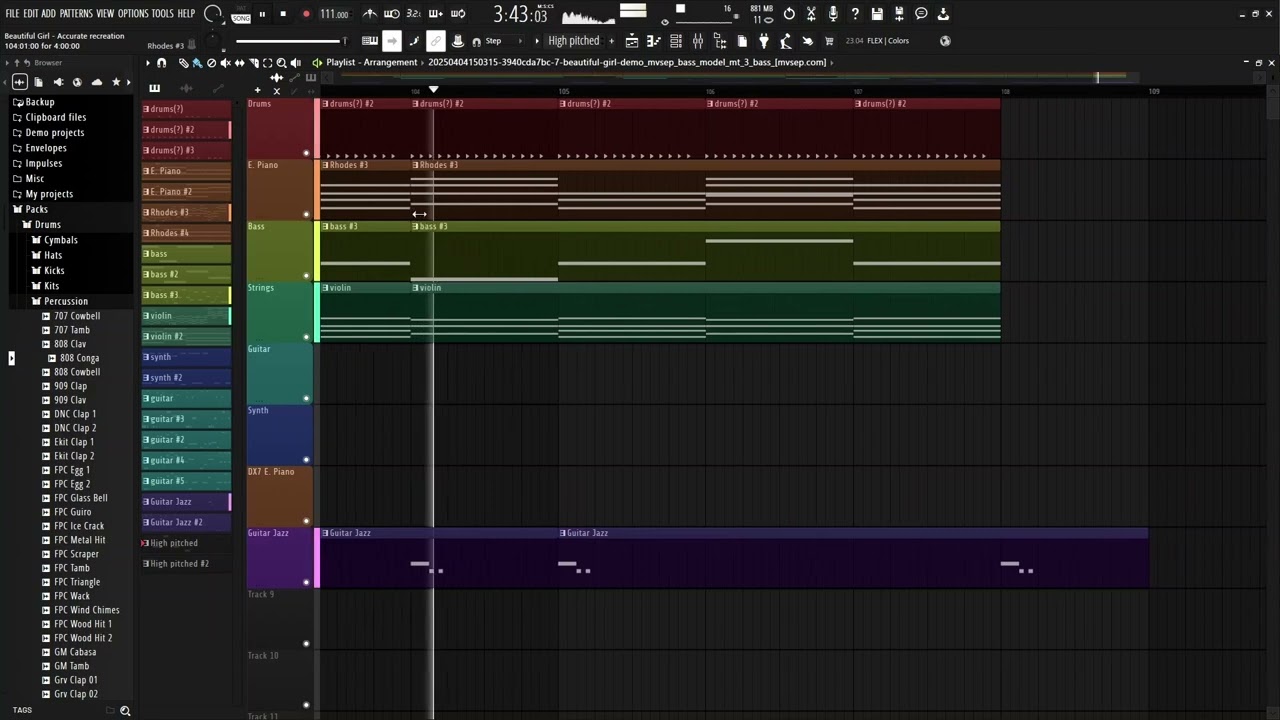Toggle PAT/SONG mode switch

[x=241, y=14]
